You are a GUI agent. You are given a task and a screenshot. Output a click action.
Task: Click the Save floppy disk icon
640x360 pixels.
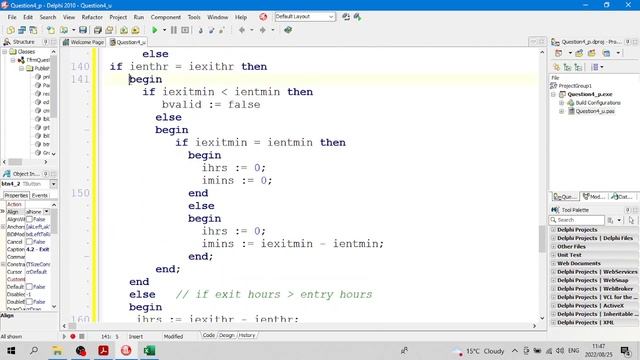[83, 30]
